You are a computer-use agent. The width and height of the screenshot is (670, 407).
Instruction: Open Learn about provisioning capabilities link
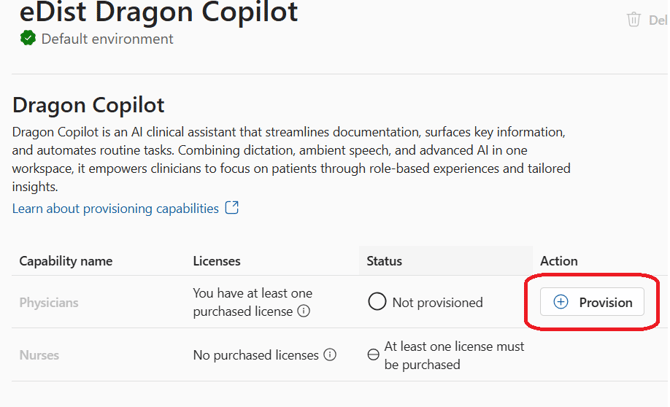(115, 208)
